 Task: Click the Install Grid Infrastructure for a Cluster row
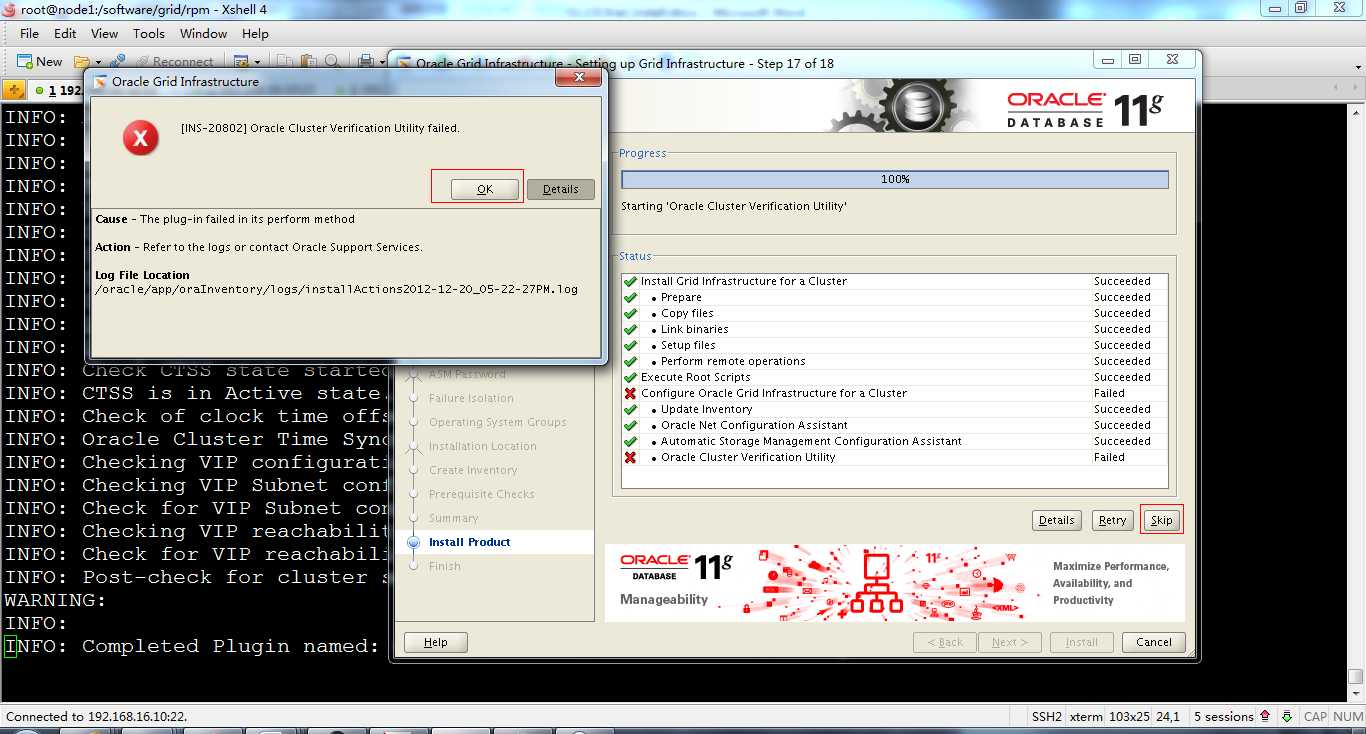[x=894, y=281]
